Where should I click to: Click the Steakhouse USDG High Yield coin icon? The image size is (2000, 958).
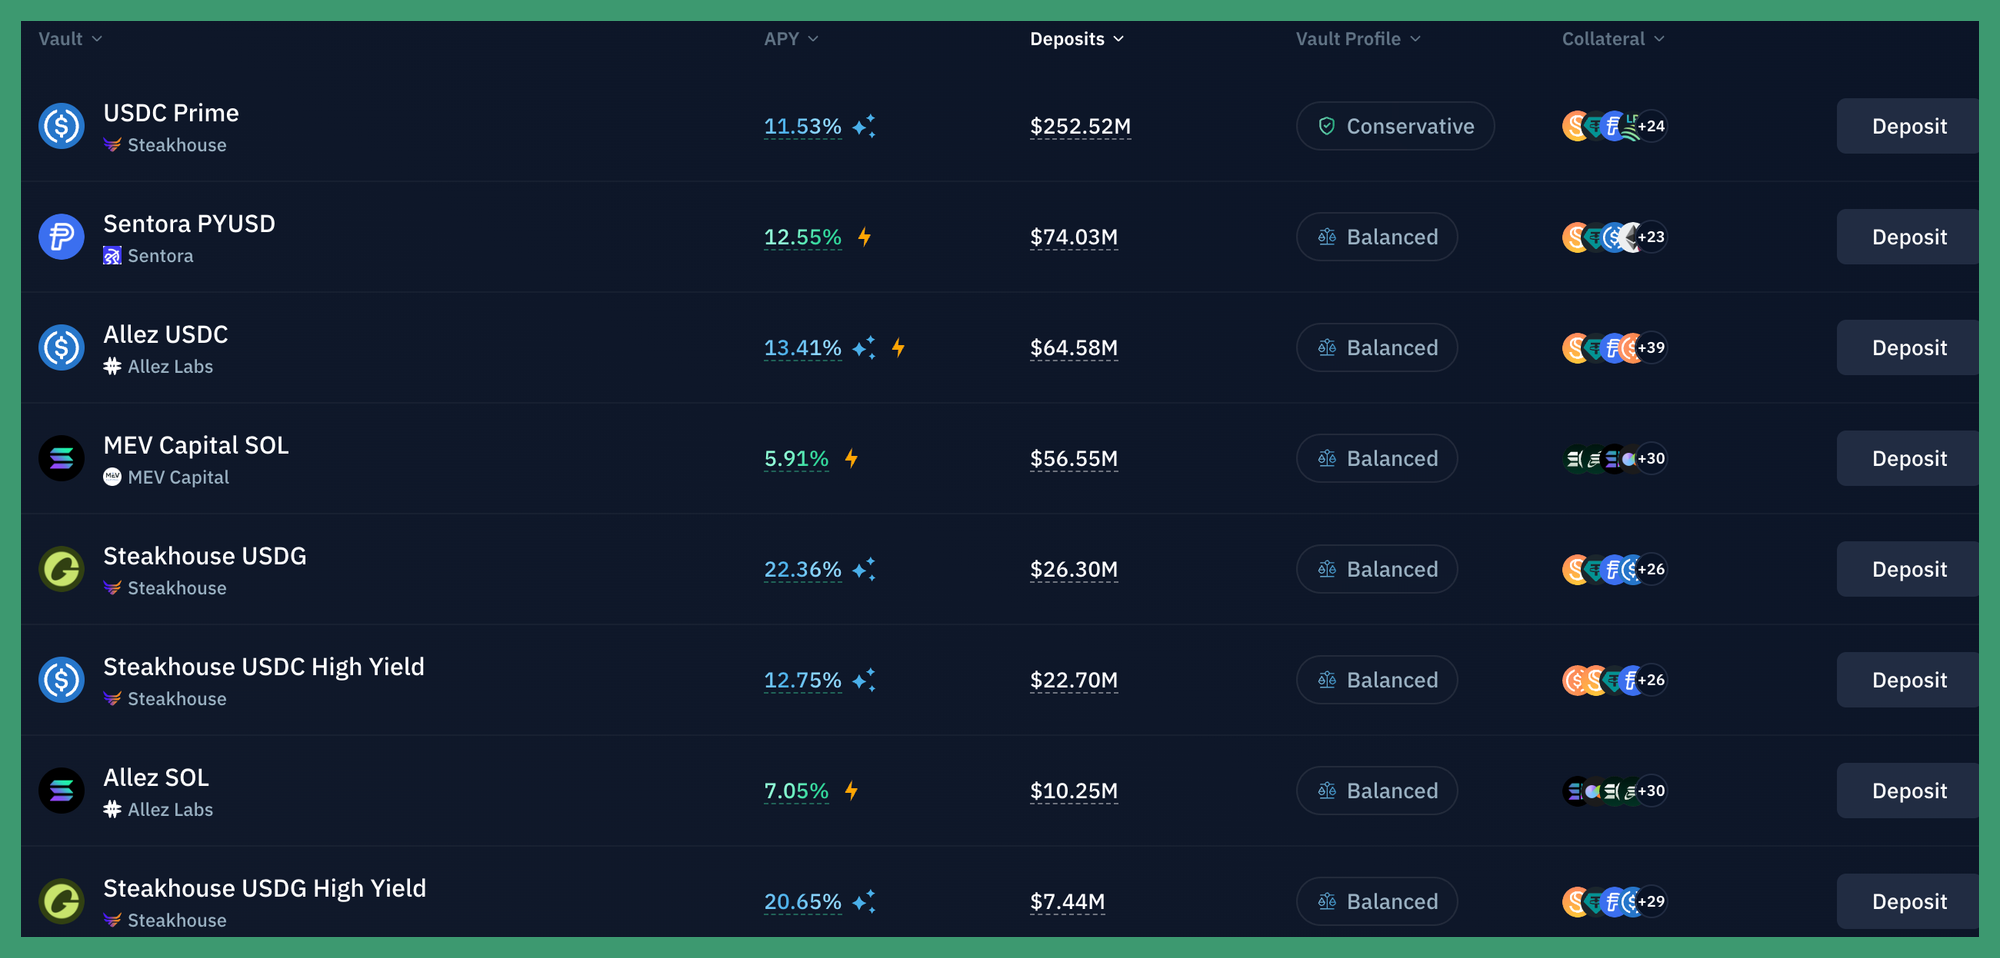tap(61, 901)
